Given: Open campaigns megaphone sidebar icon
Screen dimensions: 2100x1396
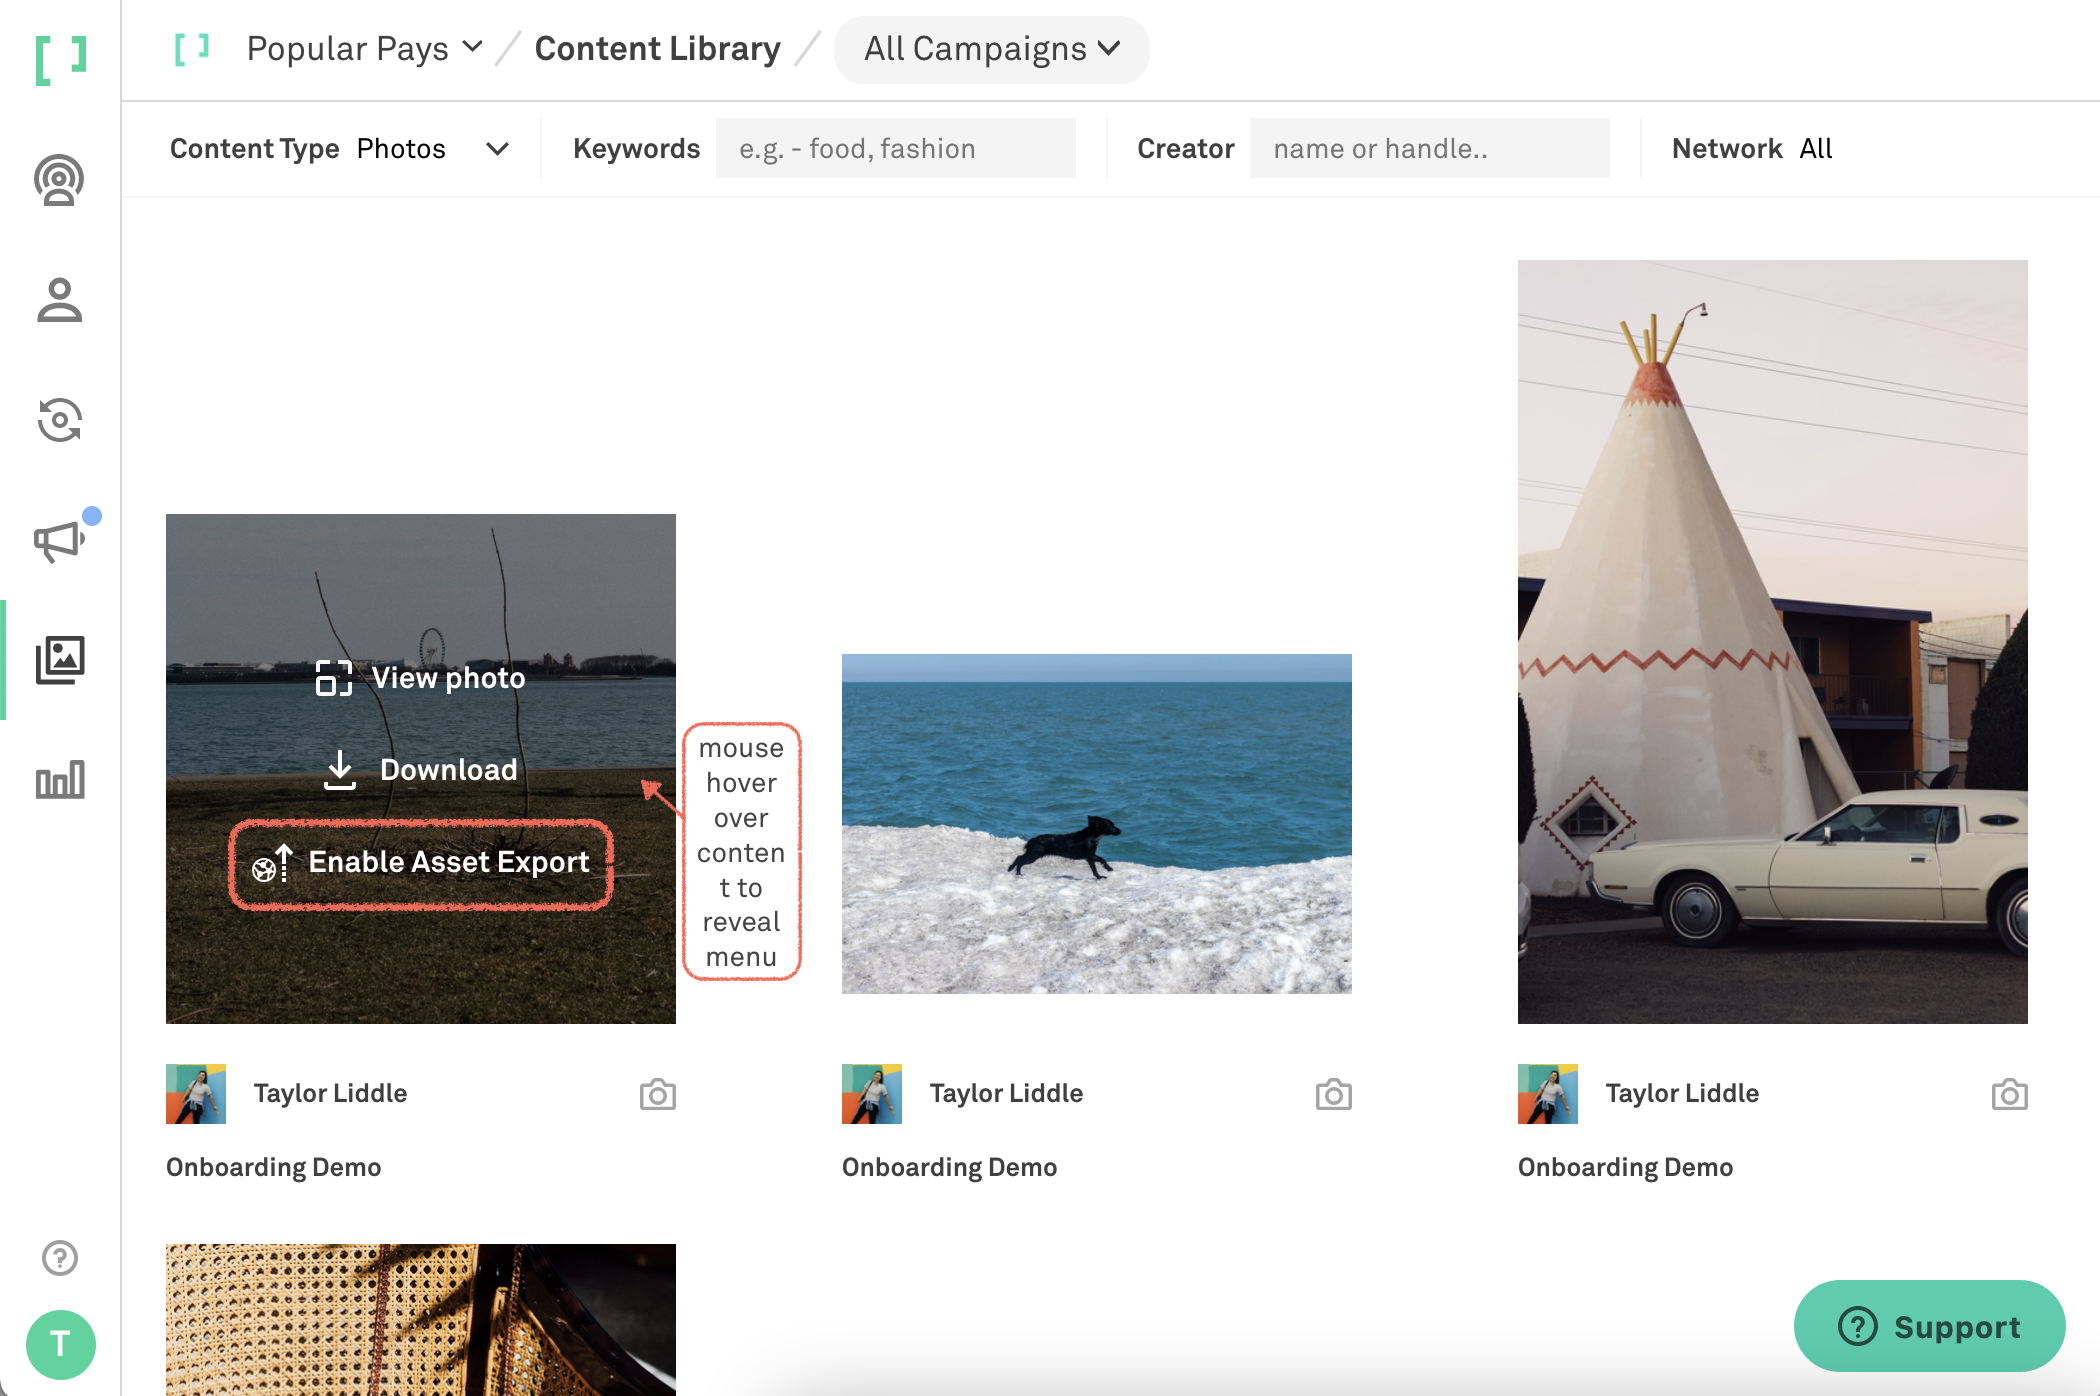Looking at the screenshot, I should pos(59,541).
